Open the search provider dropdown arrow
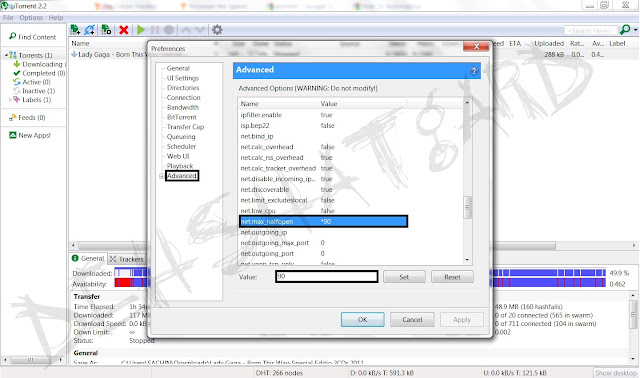 point(635,30)
